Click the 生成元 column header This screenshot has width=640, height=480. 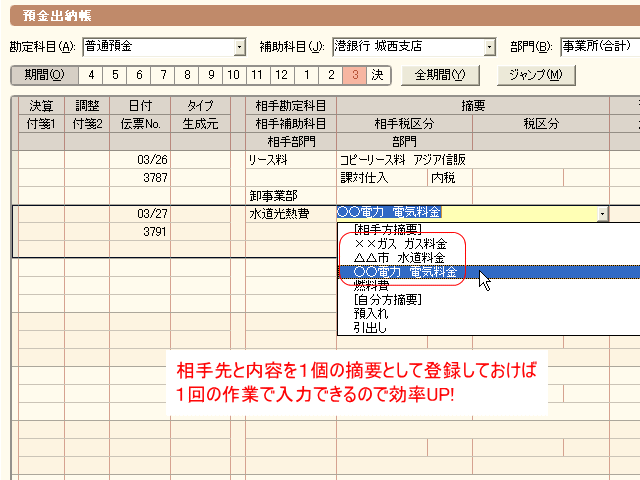click(x=200, y=124)
